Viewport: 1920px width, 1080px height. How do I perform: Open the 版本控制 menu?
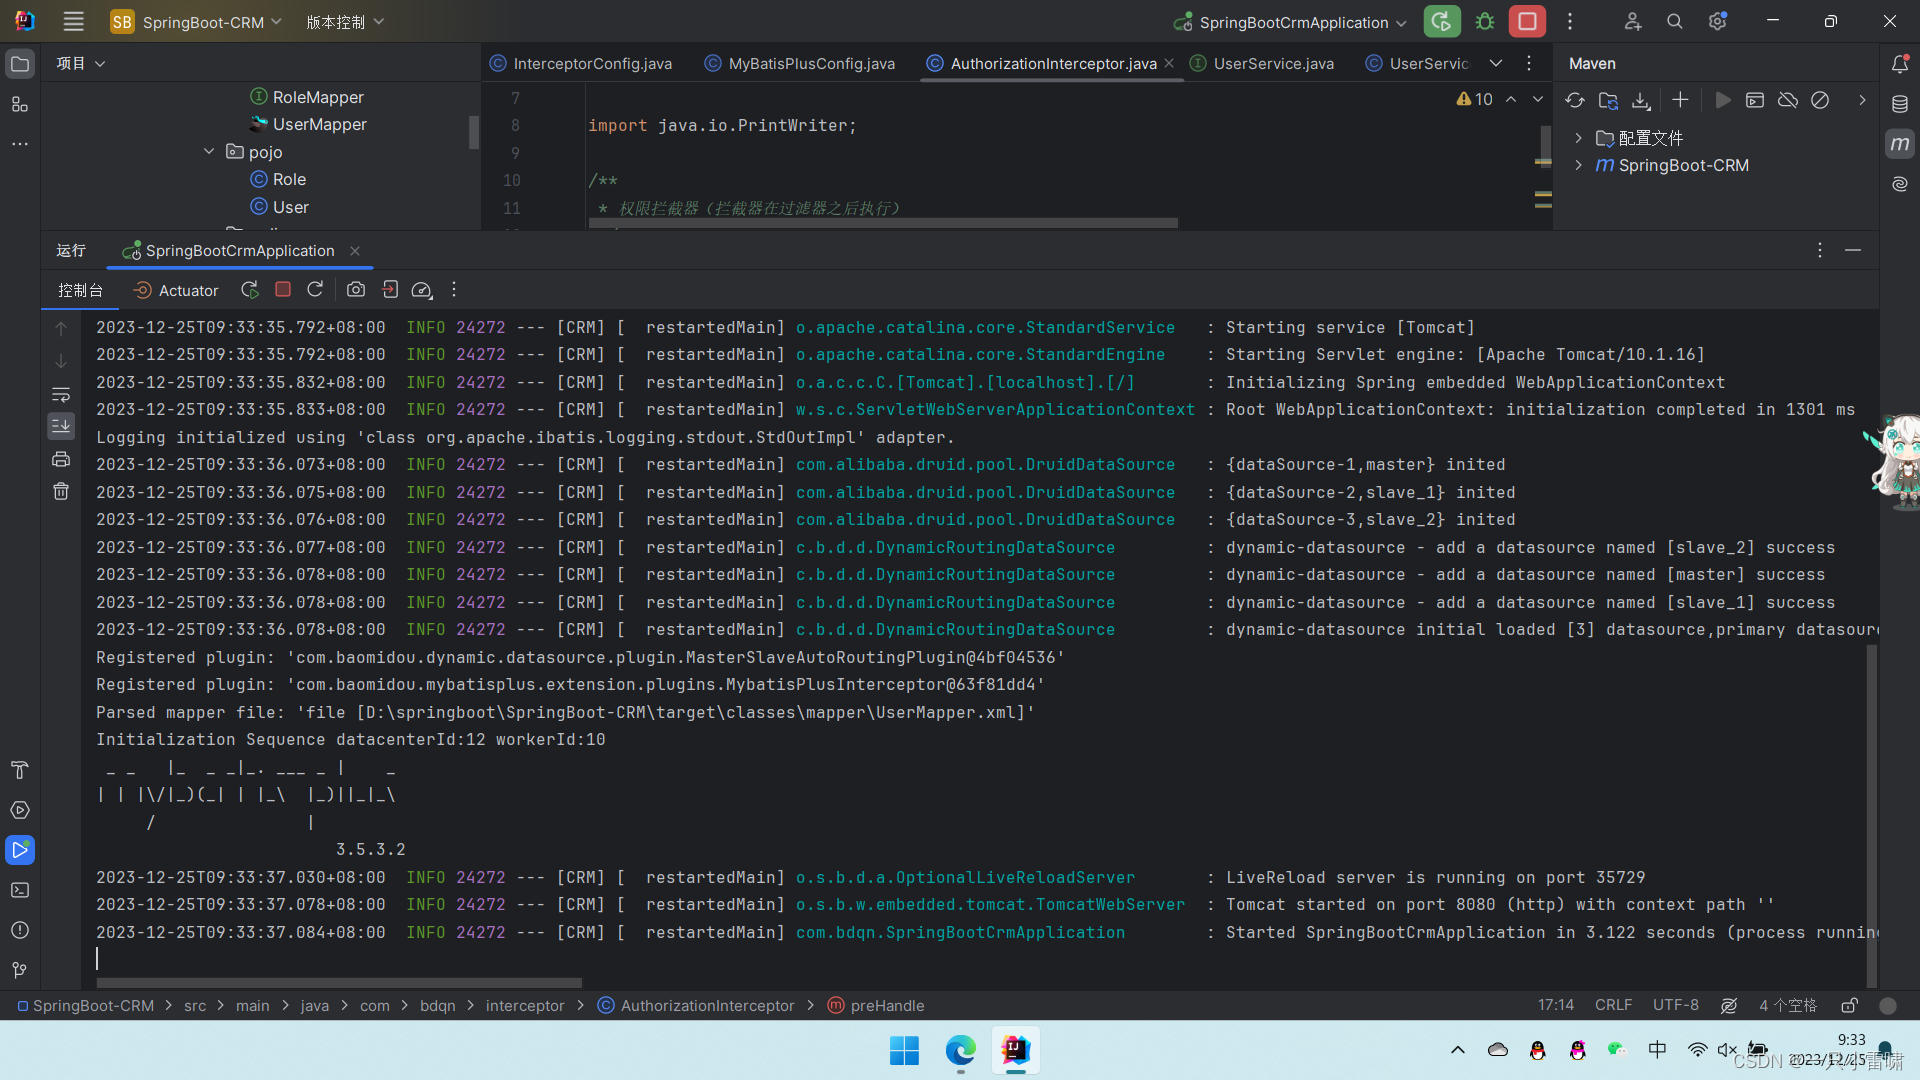click(344, 22)
